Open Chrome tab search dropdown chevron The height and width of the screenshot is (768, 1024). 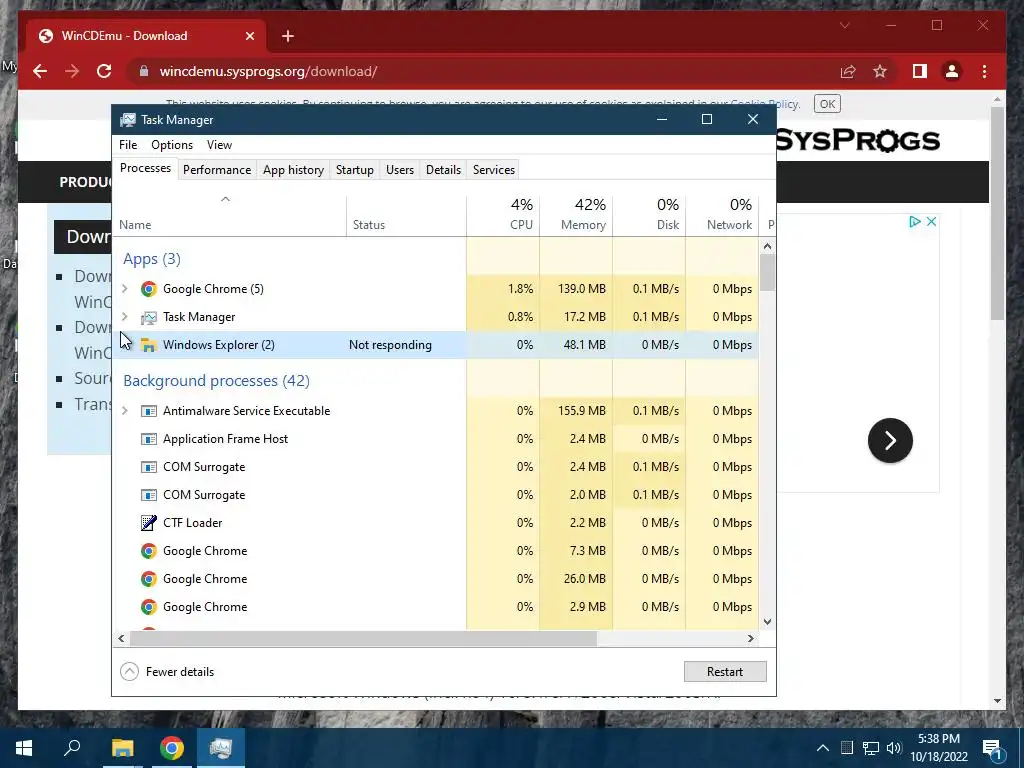pyautogui.click(x=844, y=25)
